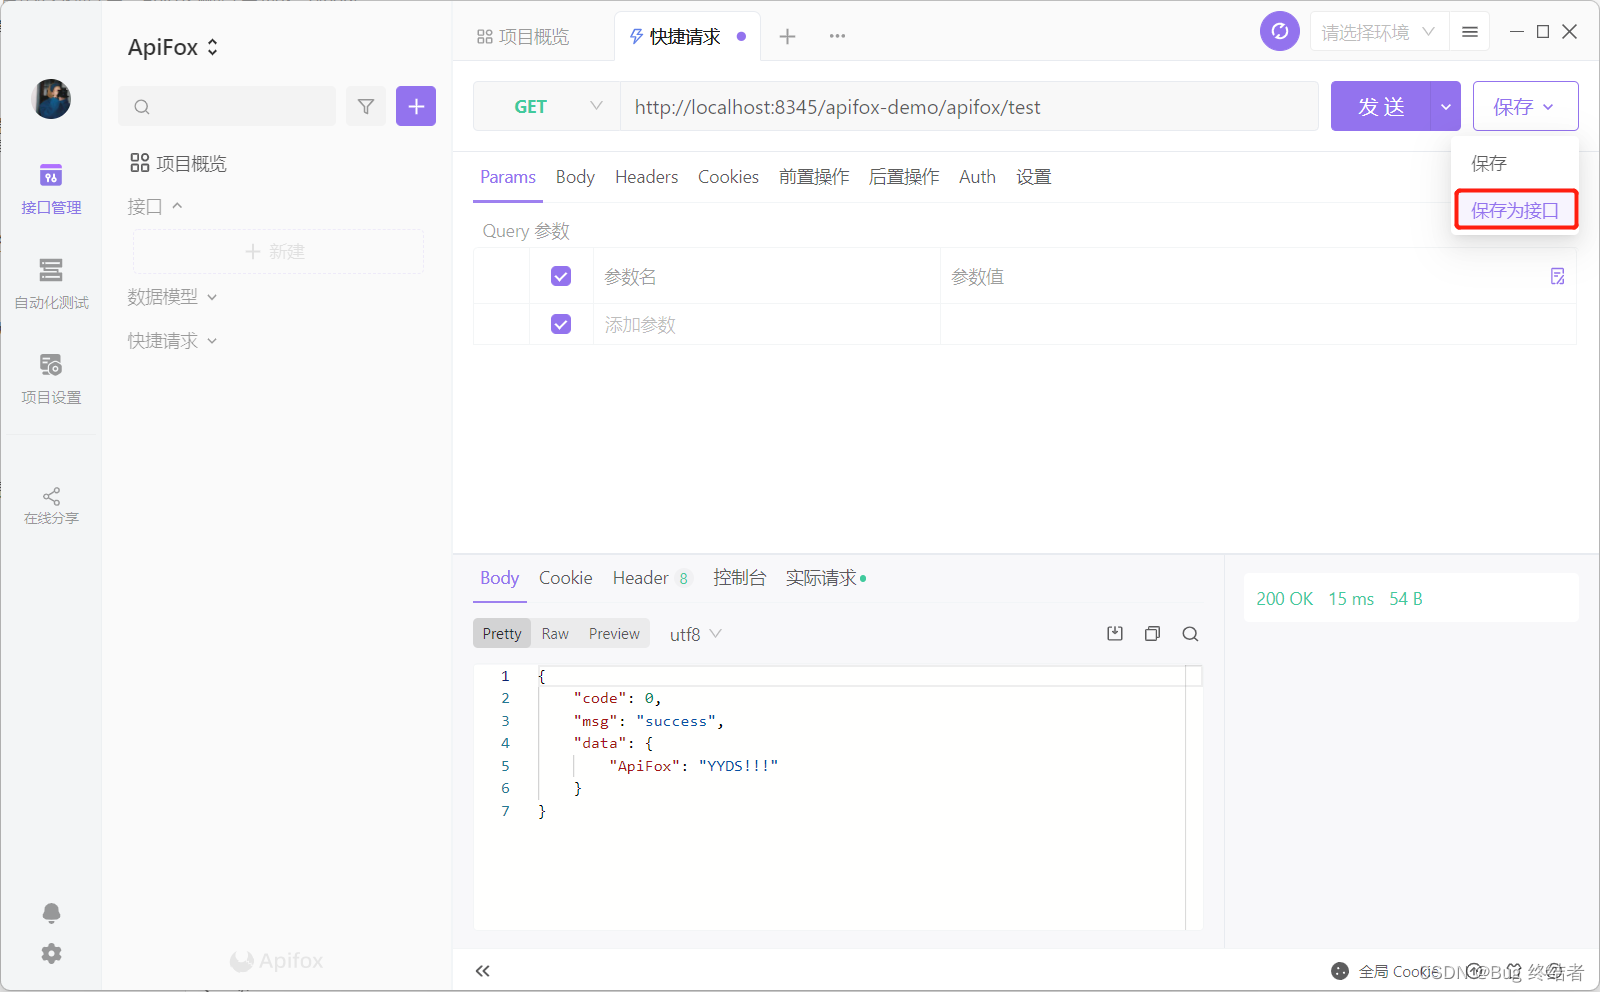Open the hamburger menu icon

pyautogui.click(x=1470, y=32)
